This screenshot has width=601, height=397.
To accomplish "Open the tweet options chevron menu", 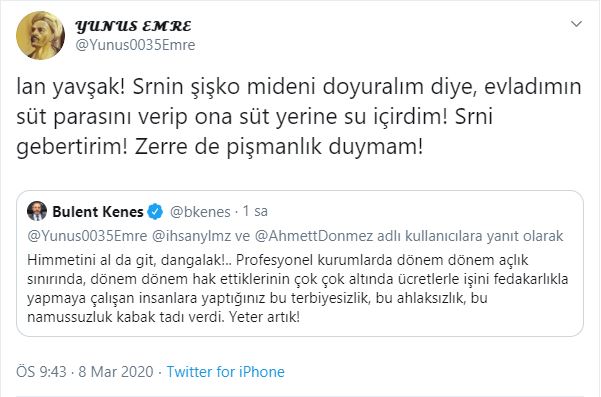I will pos(576,25).
